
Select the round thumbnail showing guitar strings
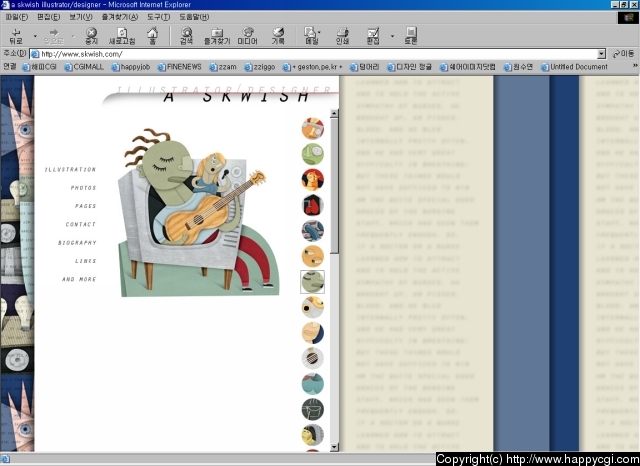pyautogui.click(x=313, y=358)
